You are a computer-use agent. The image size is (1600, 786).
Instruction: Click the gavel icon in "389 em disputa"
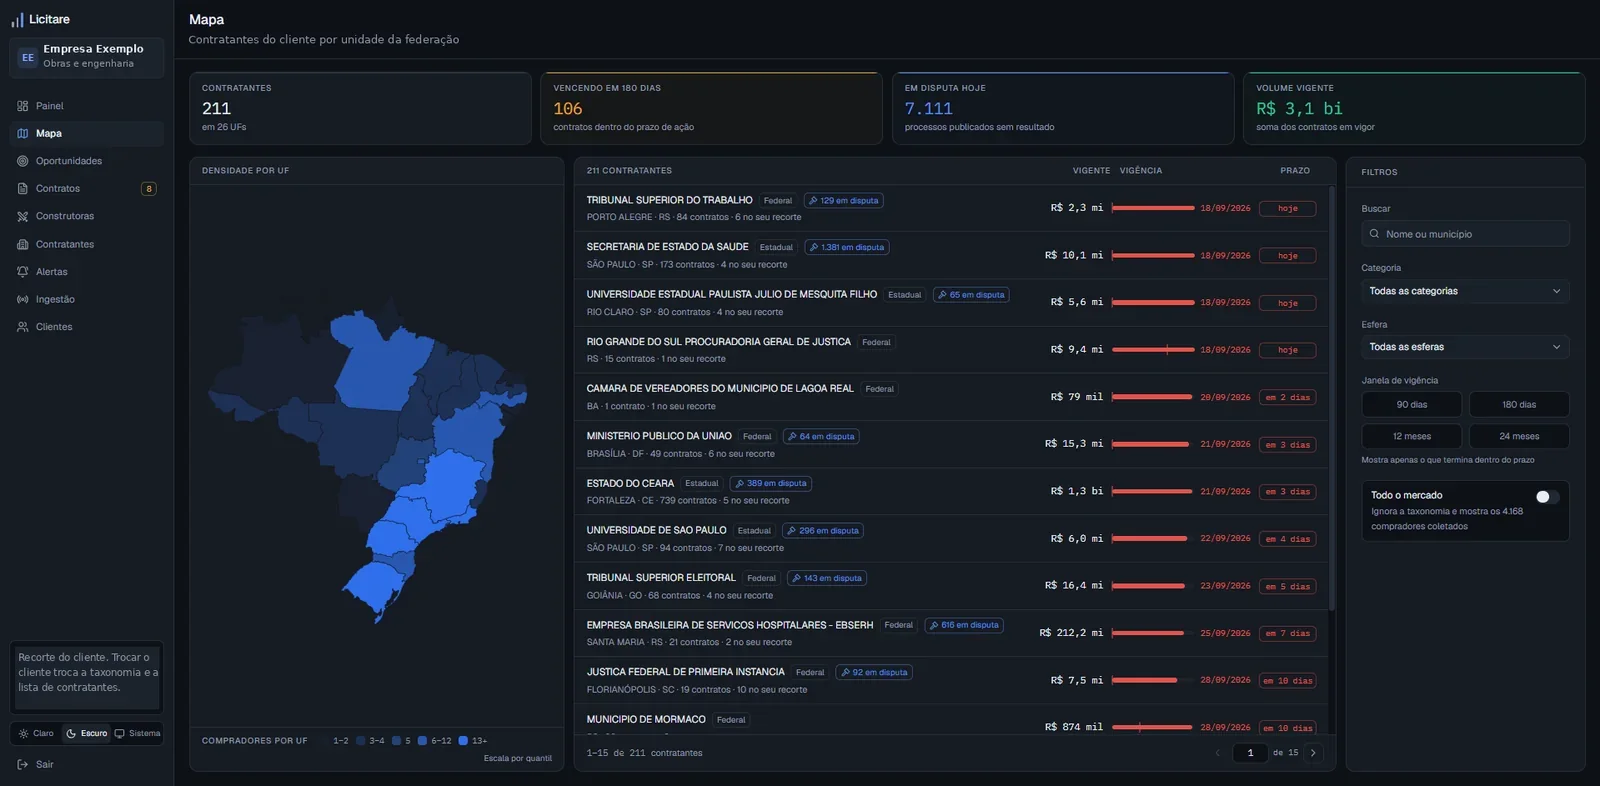click(x=739, y=483)
